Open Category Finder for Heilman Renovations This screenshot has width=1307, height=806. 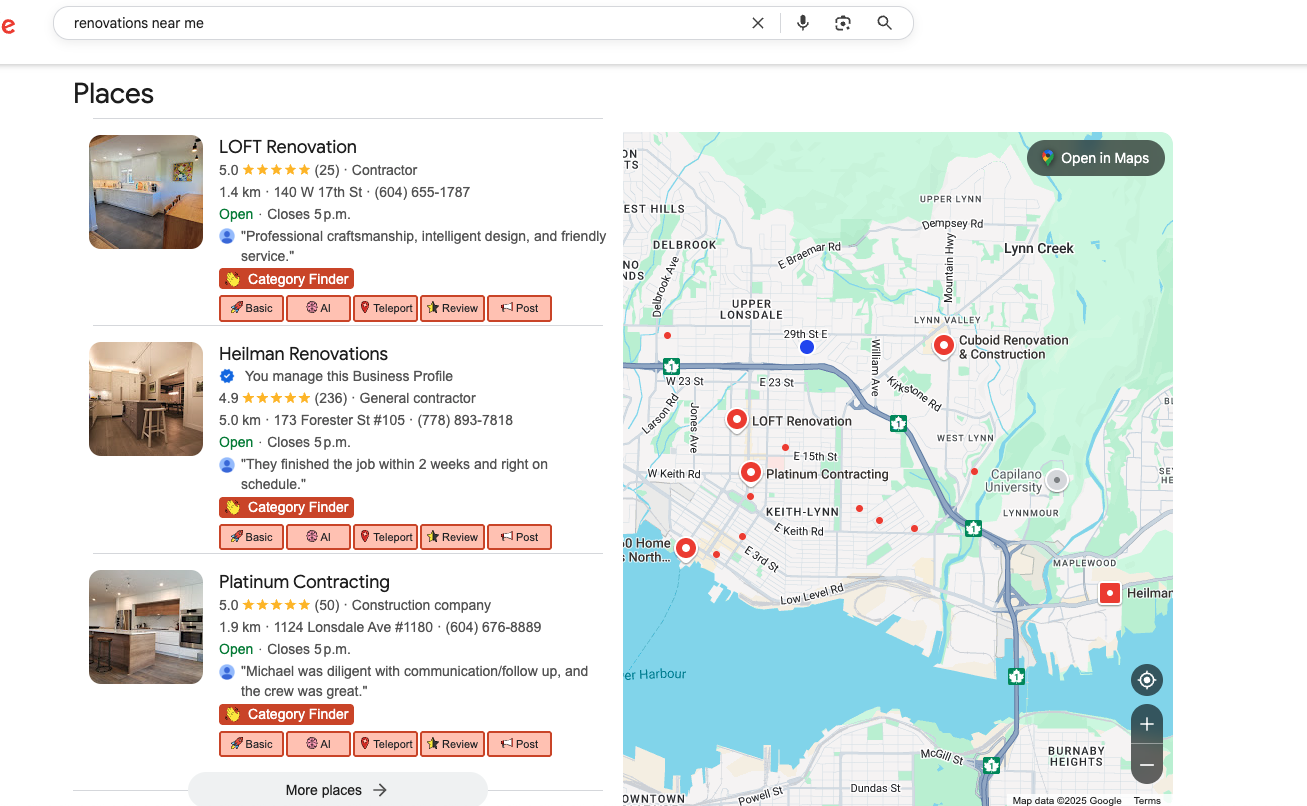(x=286, y=507)
